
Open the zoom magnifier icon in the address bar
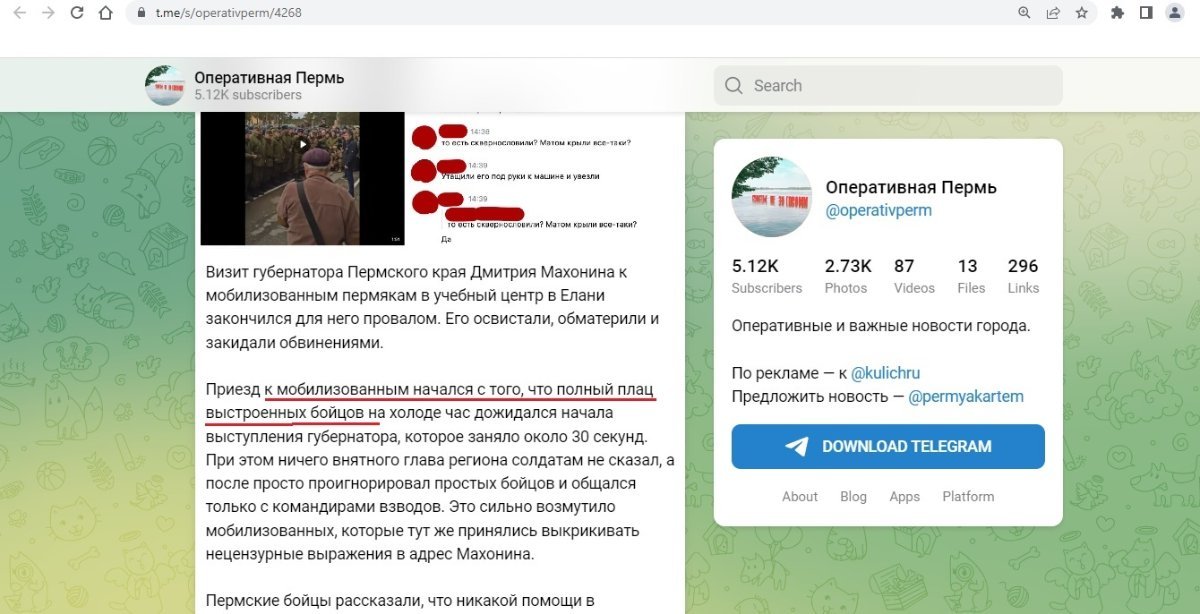[x=1024, y=13]
